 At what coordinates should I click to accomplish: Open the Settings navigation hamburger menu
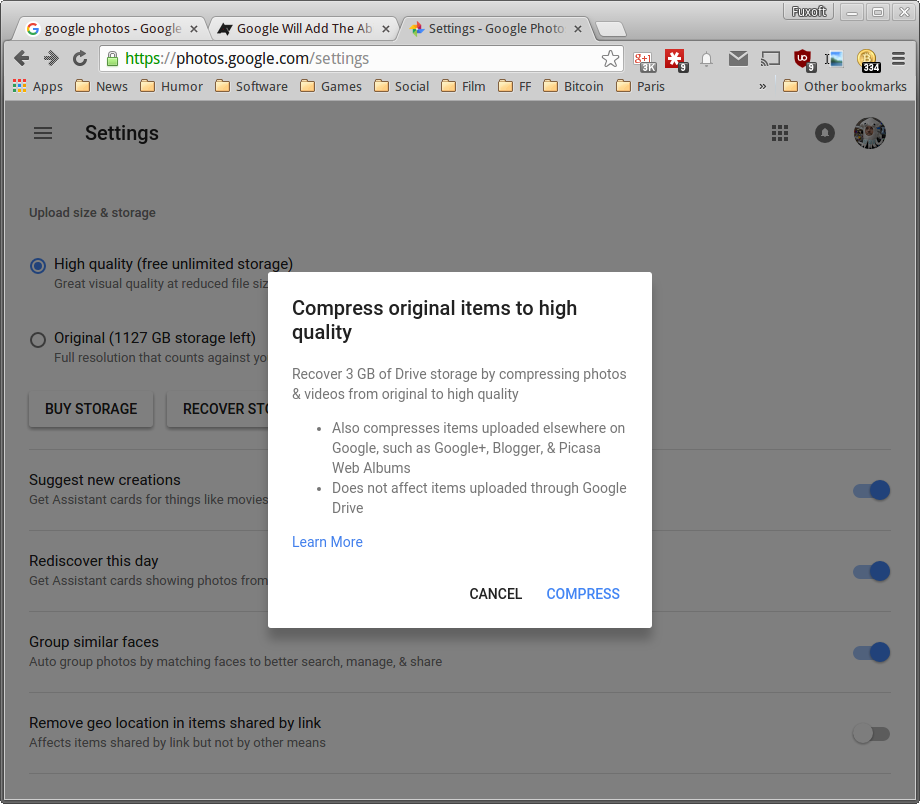[x=43, y=133]
